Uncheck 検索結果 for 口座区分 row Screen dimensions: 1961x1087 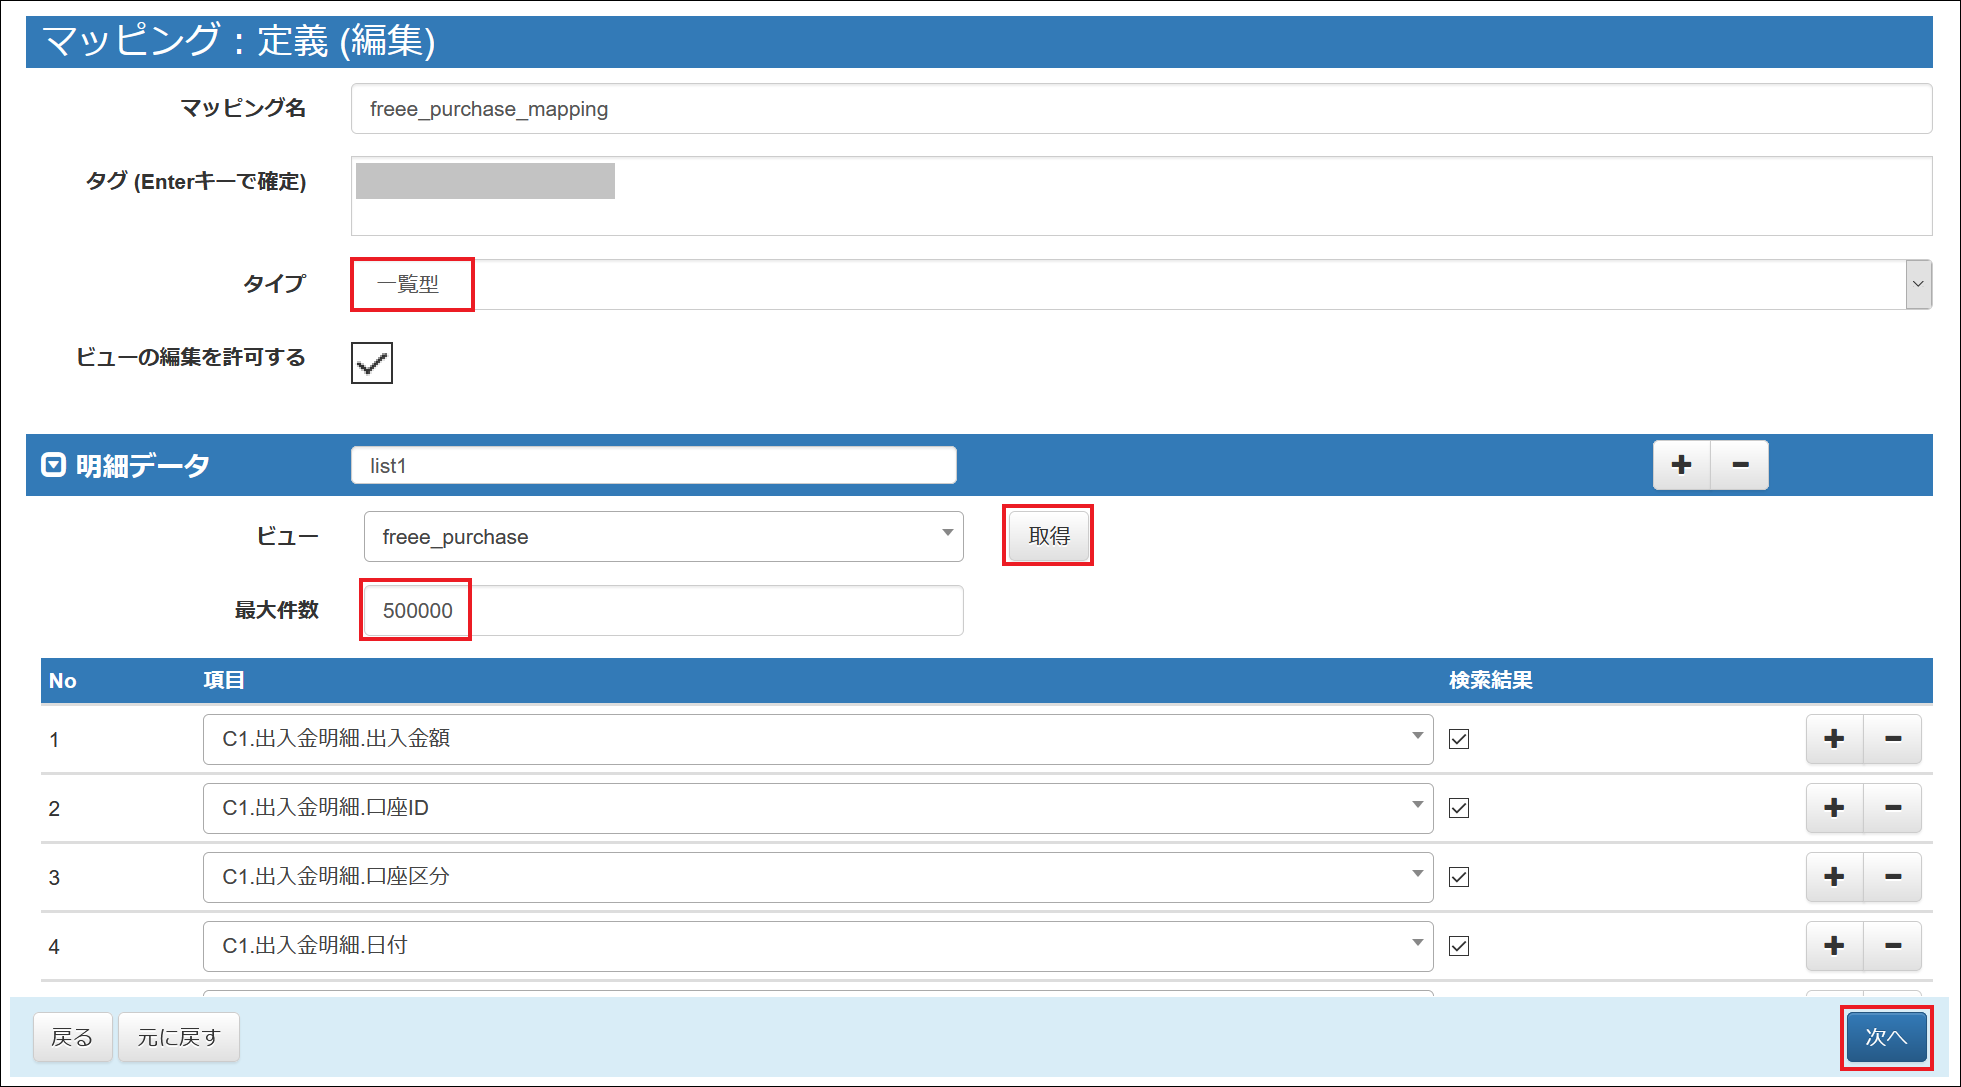pos(1459,877)
